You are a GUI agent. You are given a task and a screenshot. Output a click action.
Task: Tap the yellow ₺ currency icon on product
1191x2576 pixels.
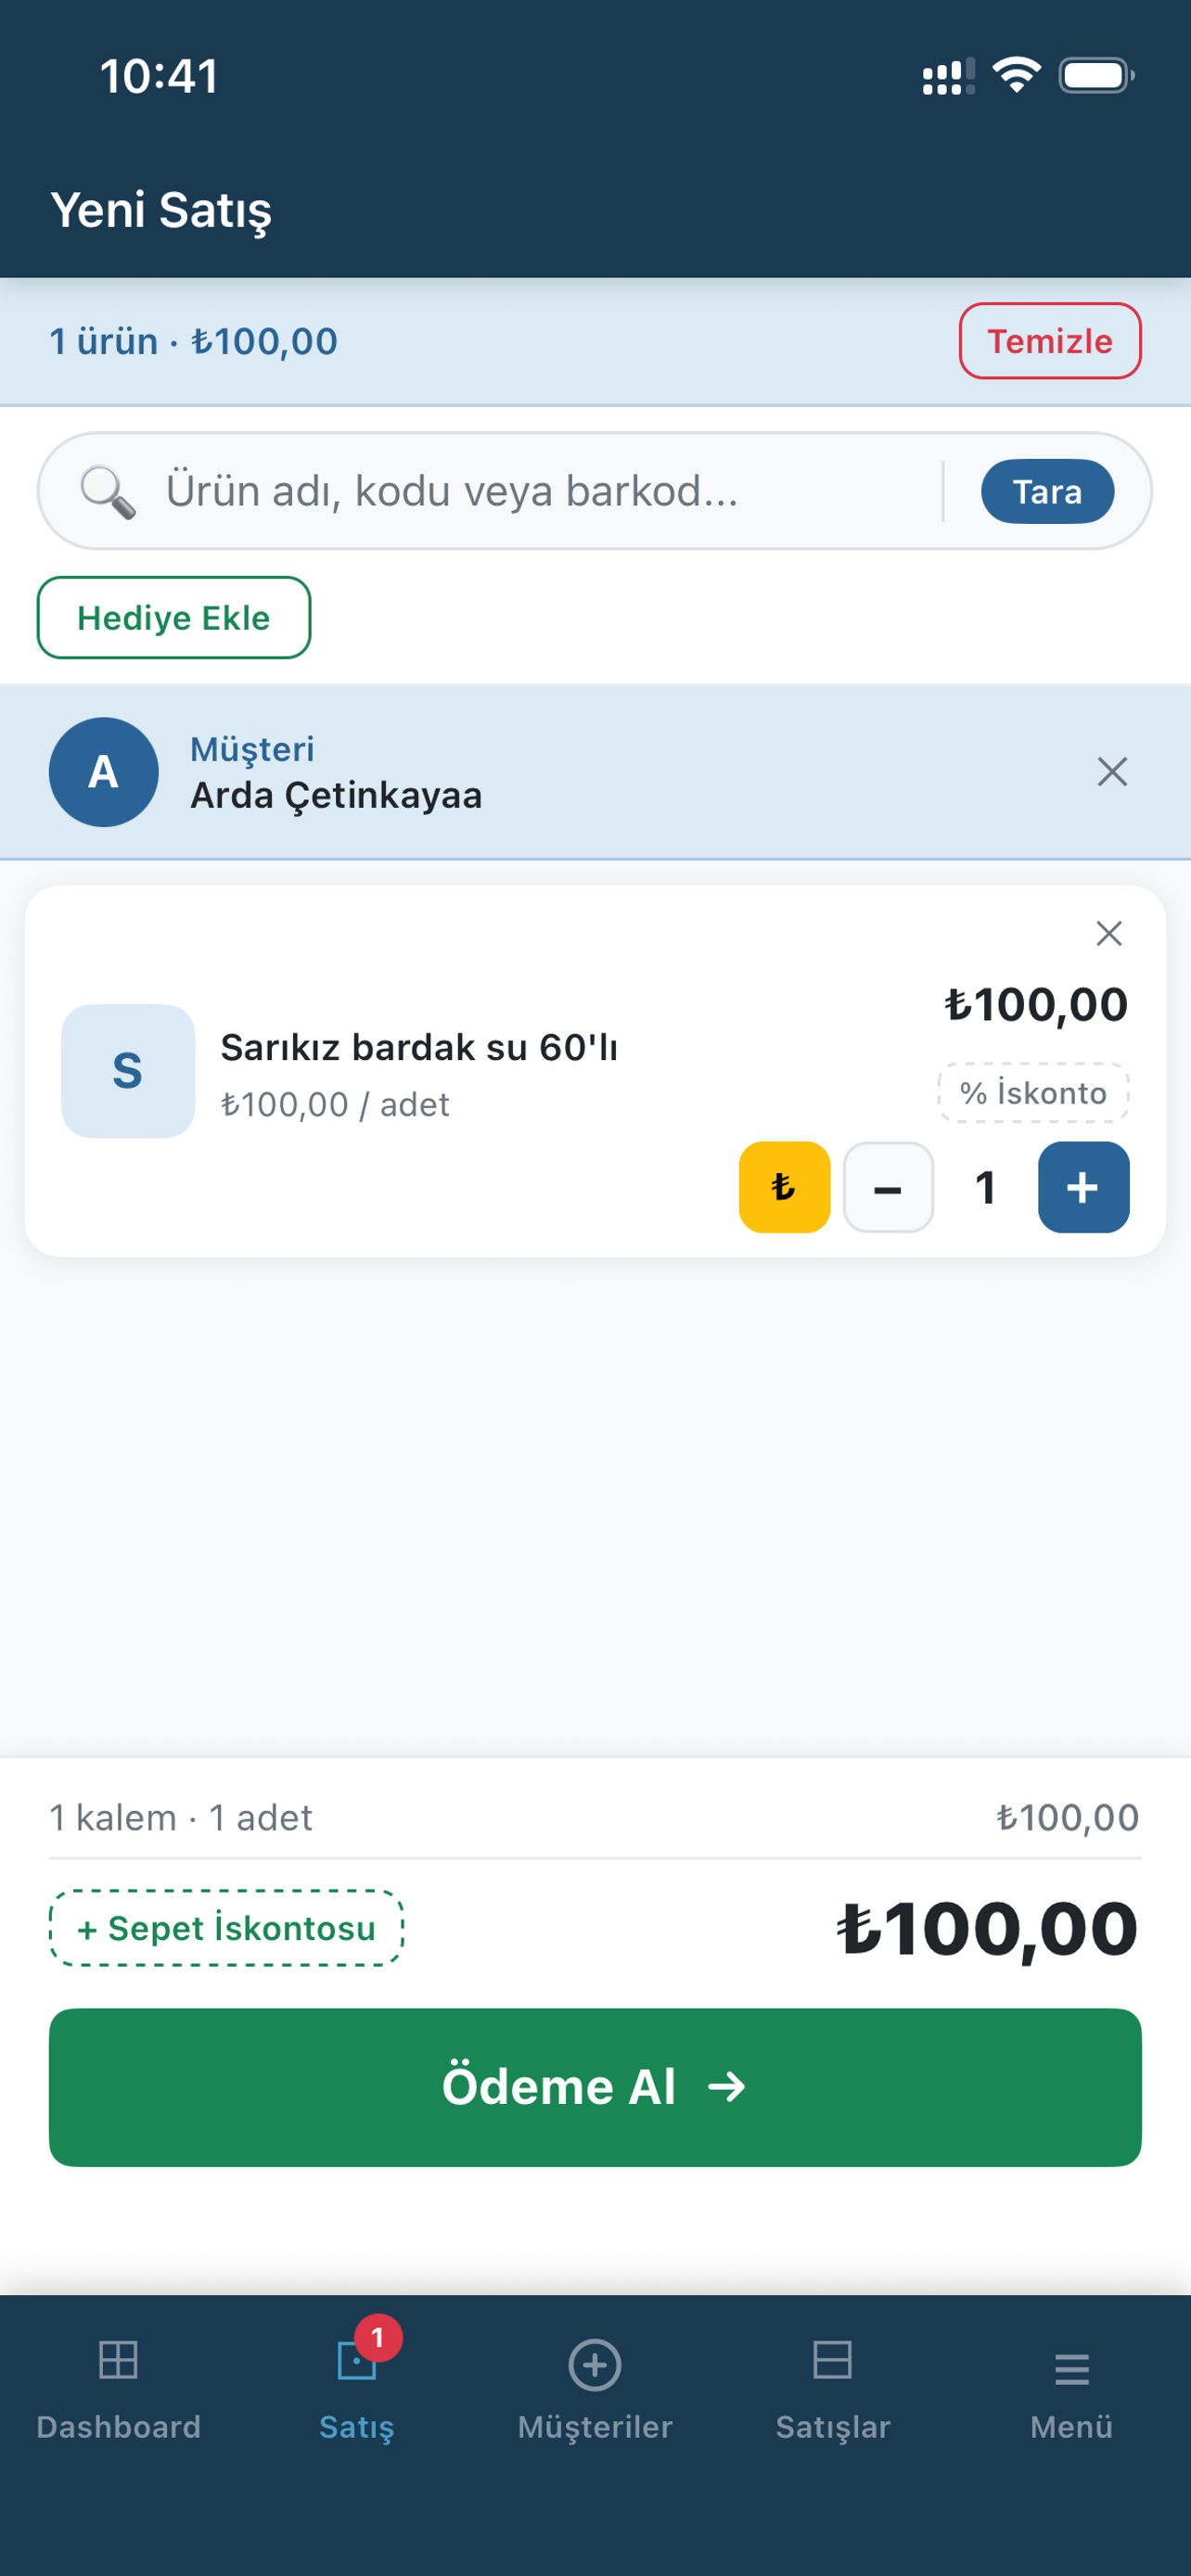point(784,1187)
